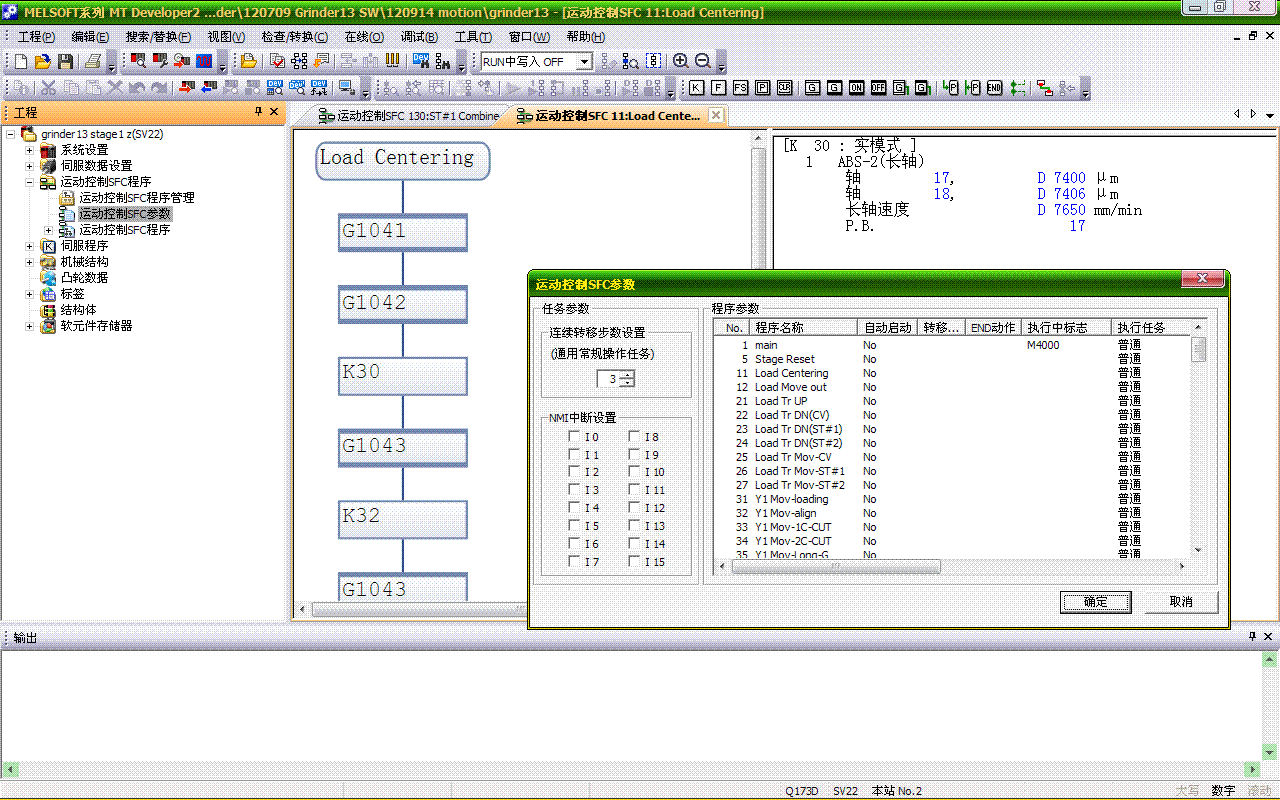The height and width of the screenshot is (800, 1280).
Task: Click the program list horizontal scrollbar
Action: point(835,567)
